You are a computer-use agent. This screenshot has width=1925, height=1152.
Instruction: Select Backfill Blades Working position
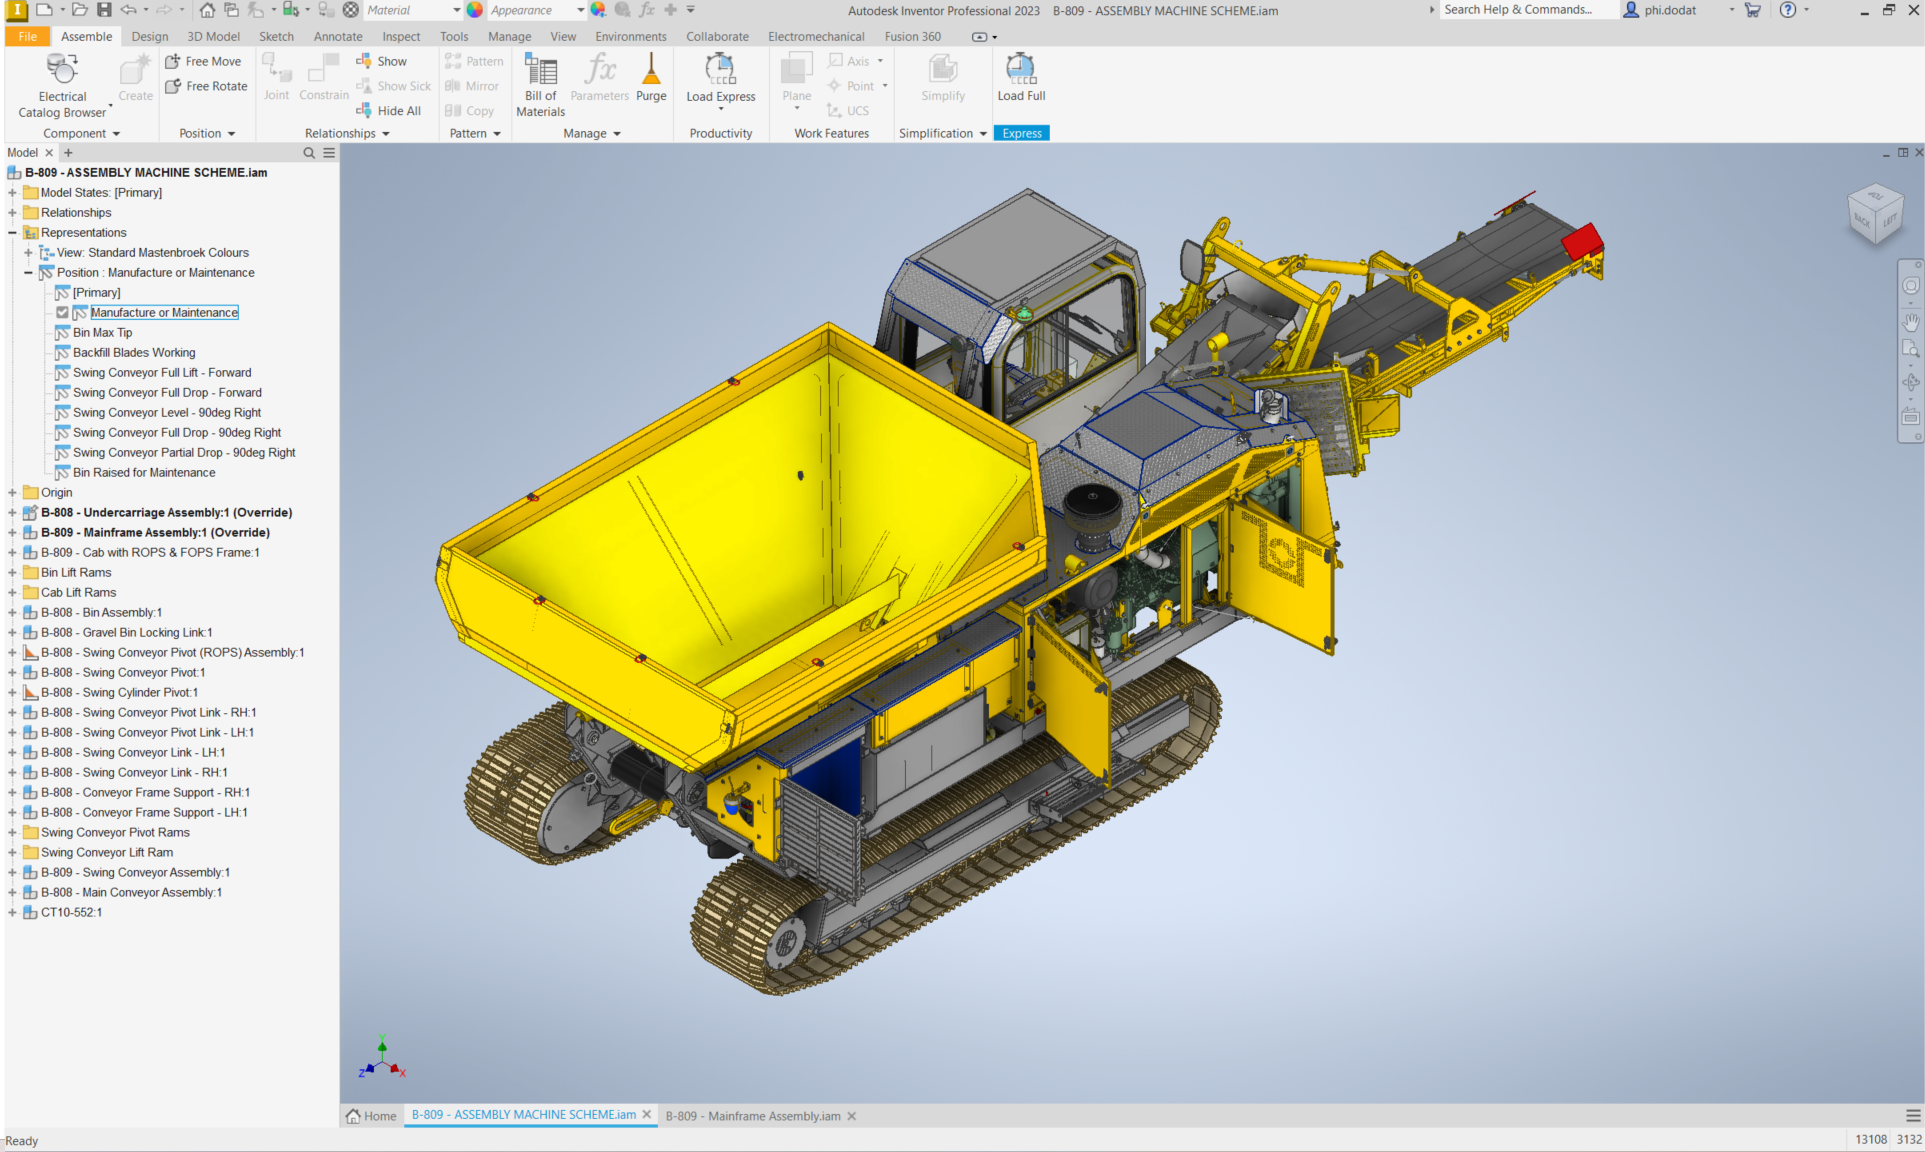pos(134,353)
